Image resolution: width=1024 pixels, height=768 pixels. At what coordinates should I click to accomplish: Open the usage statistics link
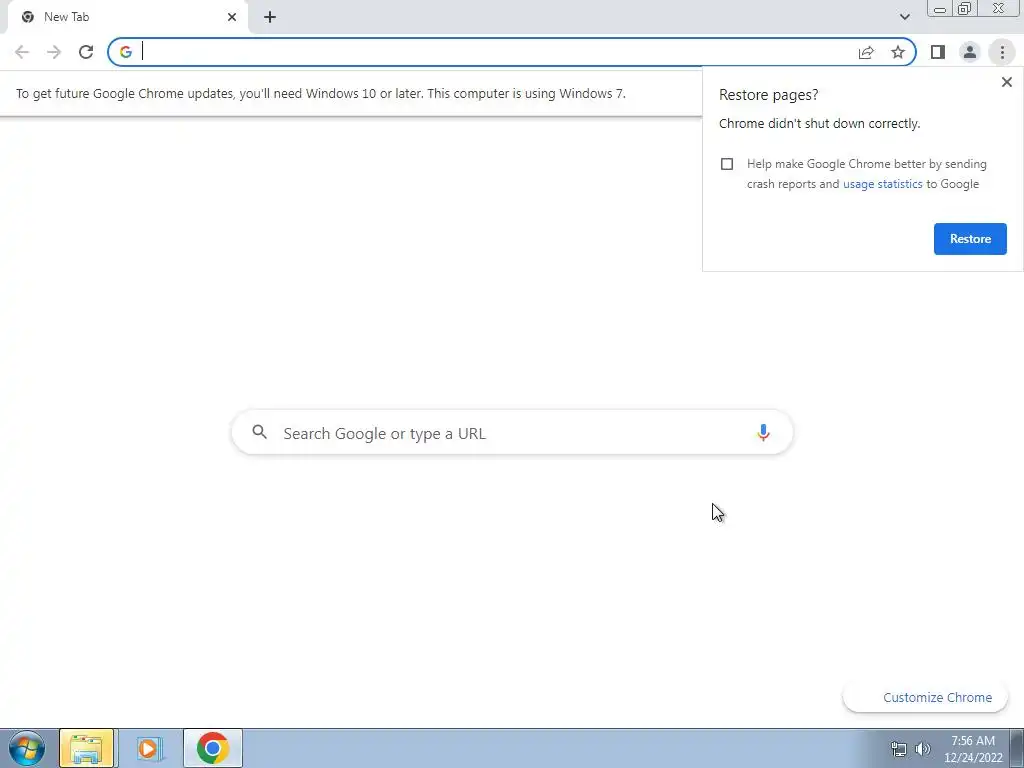pos(882,184)
